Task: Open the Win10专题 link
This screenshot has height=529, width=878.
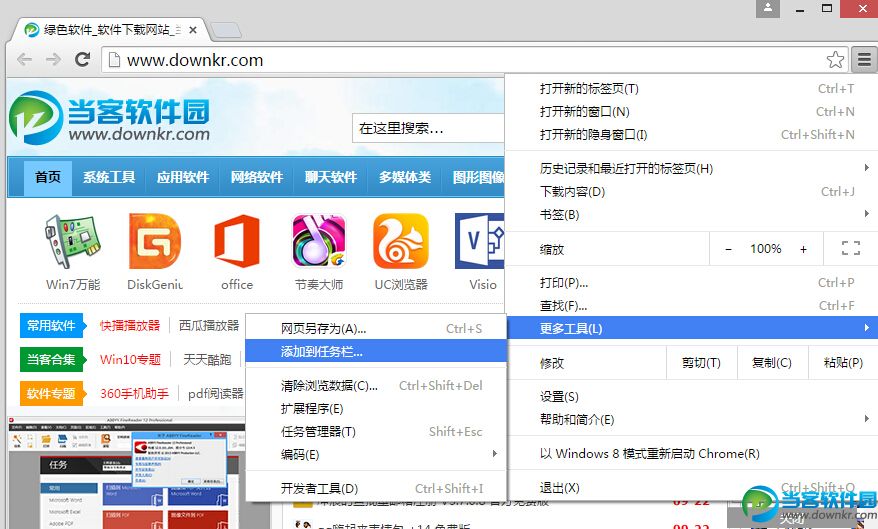Action: [x=130, y=359]
